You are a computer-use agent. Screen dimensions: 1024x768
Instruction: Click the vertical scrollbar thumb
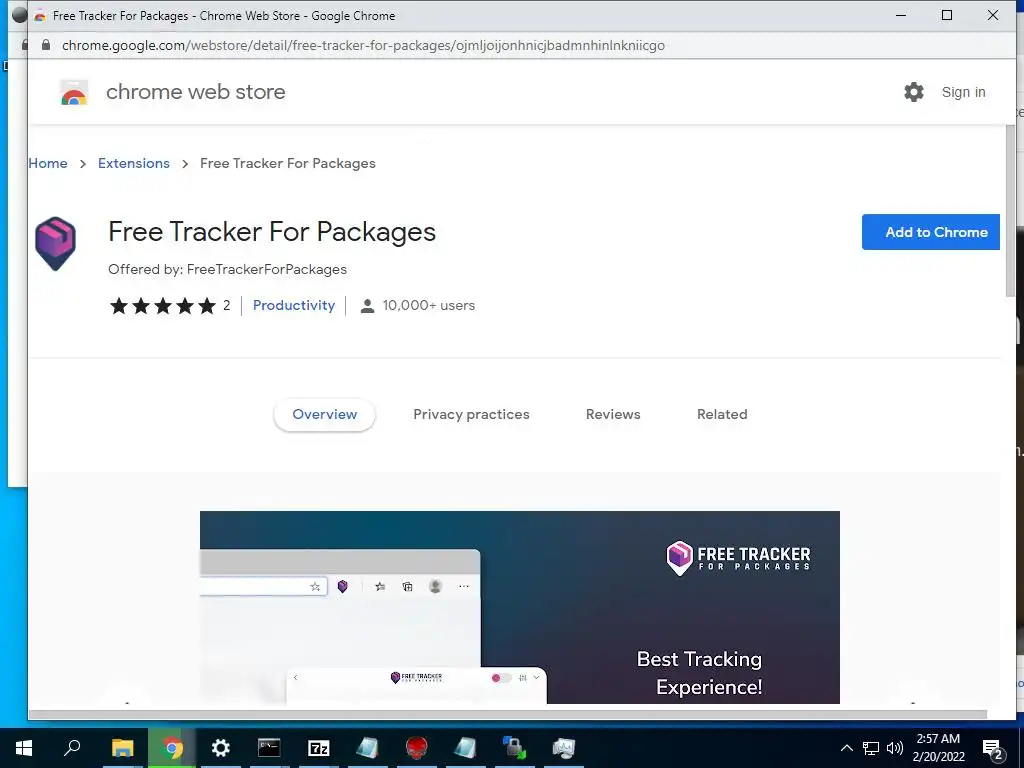pyautogui.click(x=1010, y=210)
